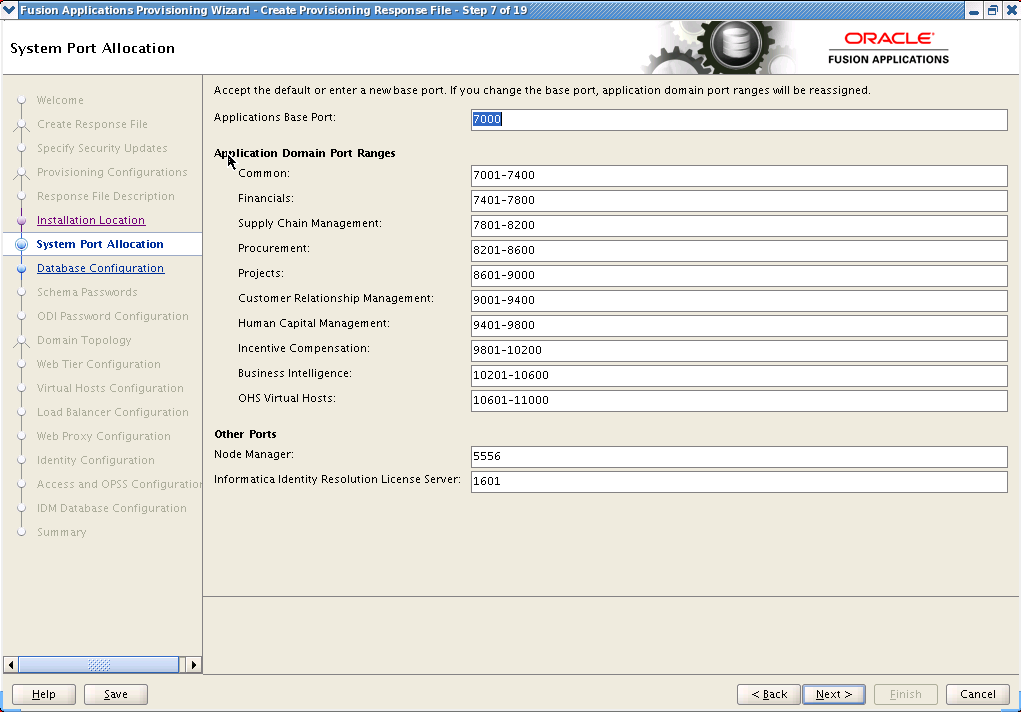The height and width of the screenshot is (712, 1021).
Task: Edit the Human Capital Management port range
Action: click(x=739, y=325)
